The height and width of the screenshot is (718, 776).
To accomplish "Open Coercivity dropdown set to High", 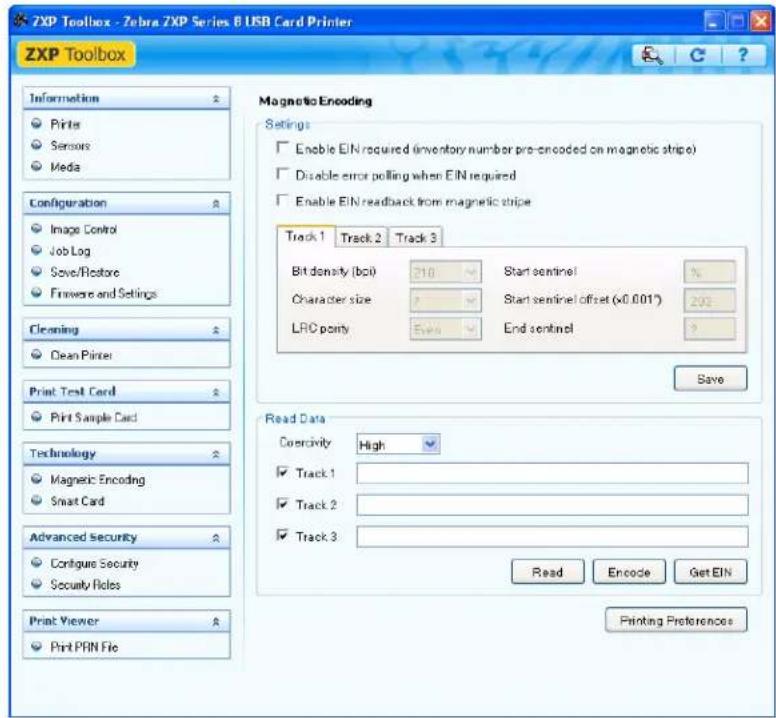I will click(x=398, y=445).
